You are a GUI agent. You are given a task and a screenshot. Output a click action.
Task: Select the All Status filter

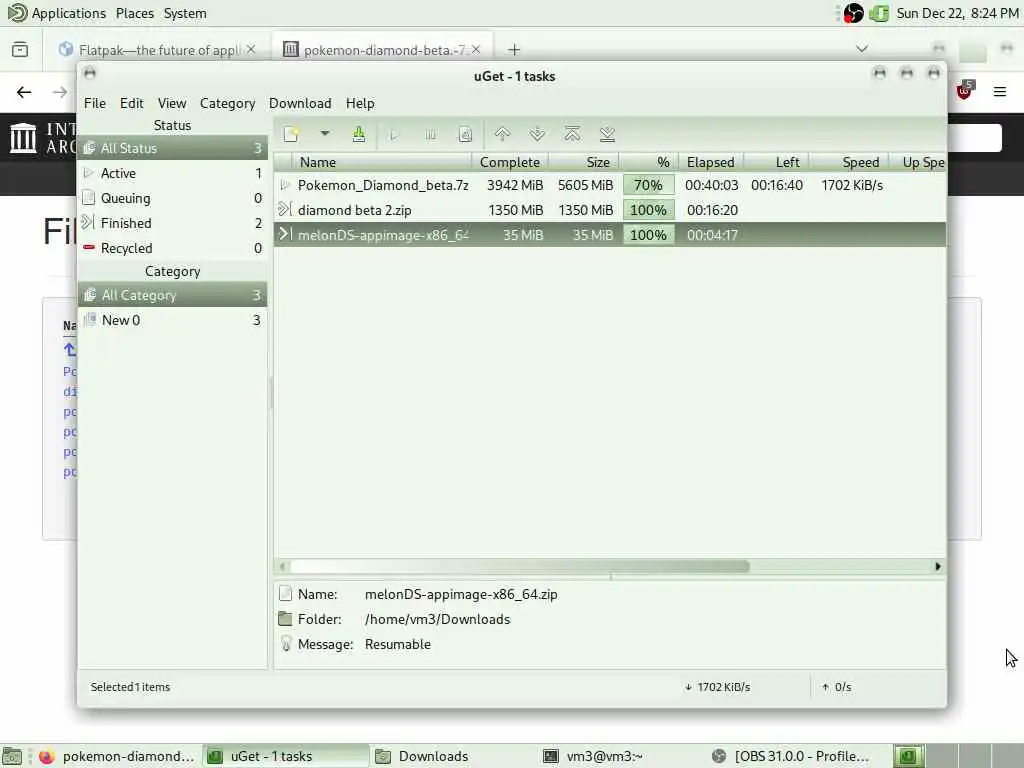[172, 148]
